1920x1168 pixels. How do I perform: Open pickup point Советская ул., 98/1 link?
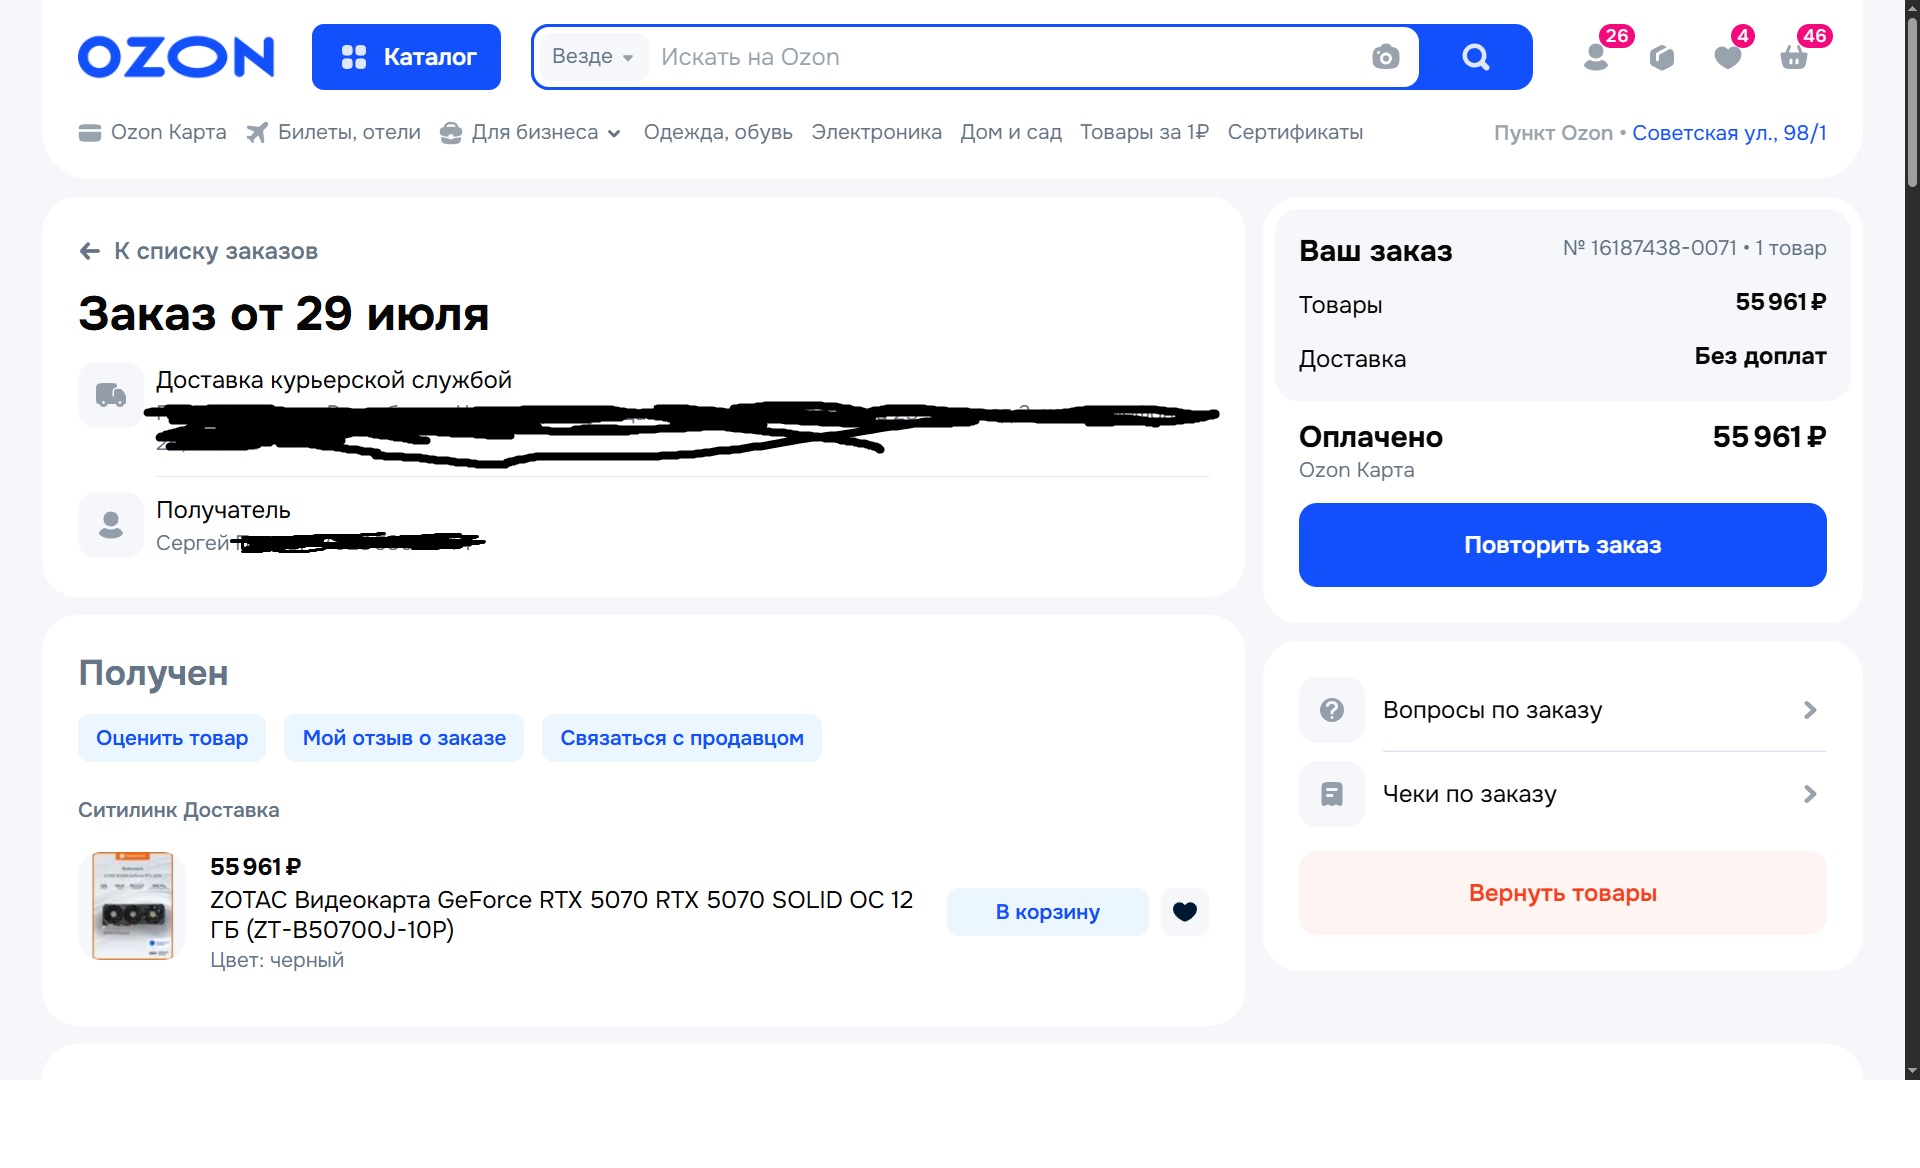point(1729,133)
